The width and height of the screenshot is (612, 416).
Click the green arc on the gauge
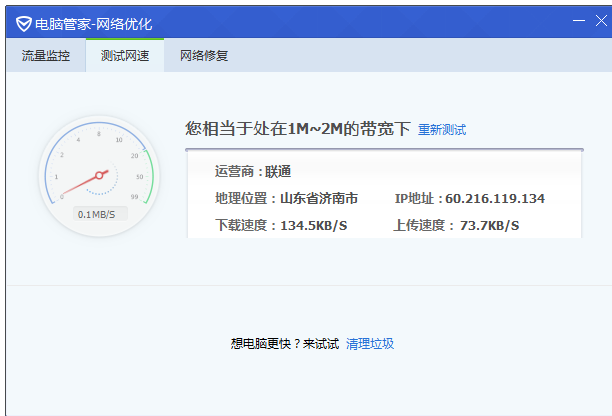click(148, 176)
